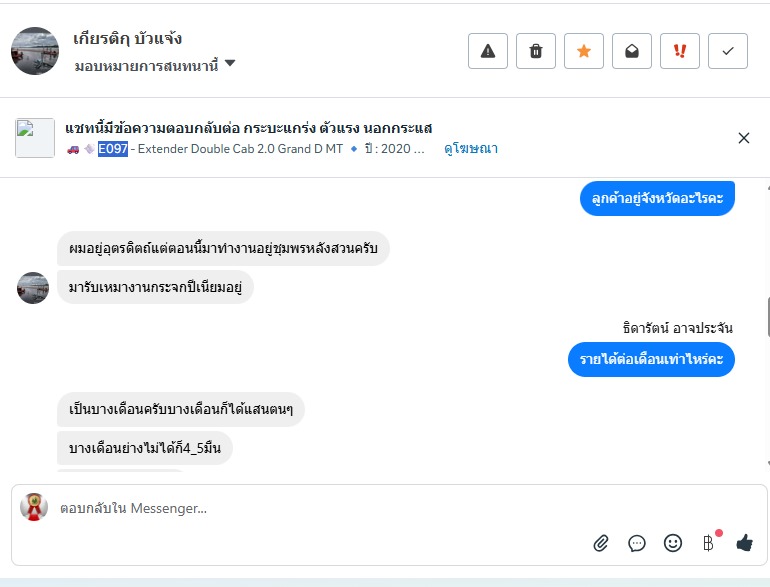Delete conversation with the trash icon
770x587 pixels.
point(536,51)
